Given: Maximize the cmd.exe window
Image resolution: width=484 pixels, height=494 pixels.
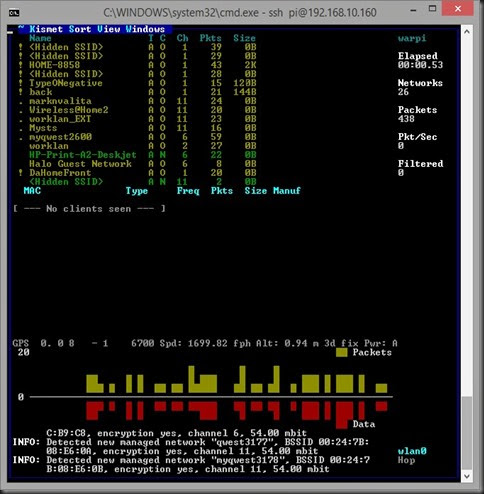Looking at the screenshot, I should pos(432,9).
